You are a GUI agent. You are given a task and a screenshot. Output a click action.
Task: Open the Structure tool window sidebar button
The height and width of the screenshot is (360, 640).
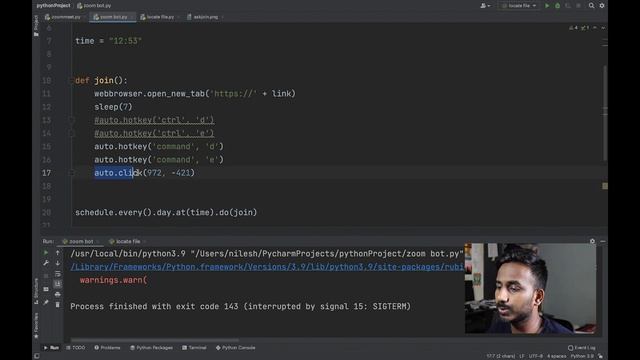(36, 291)
